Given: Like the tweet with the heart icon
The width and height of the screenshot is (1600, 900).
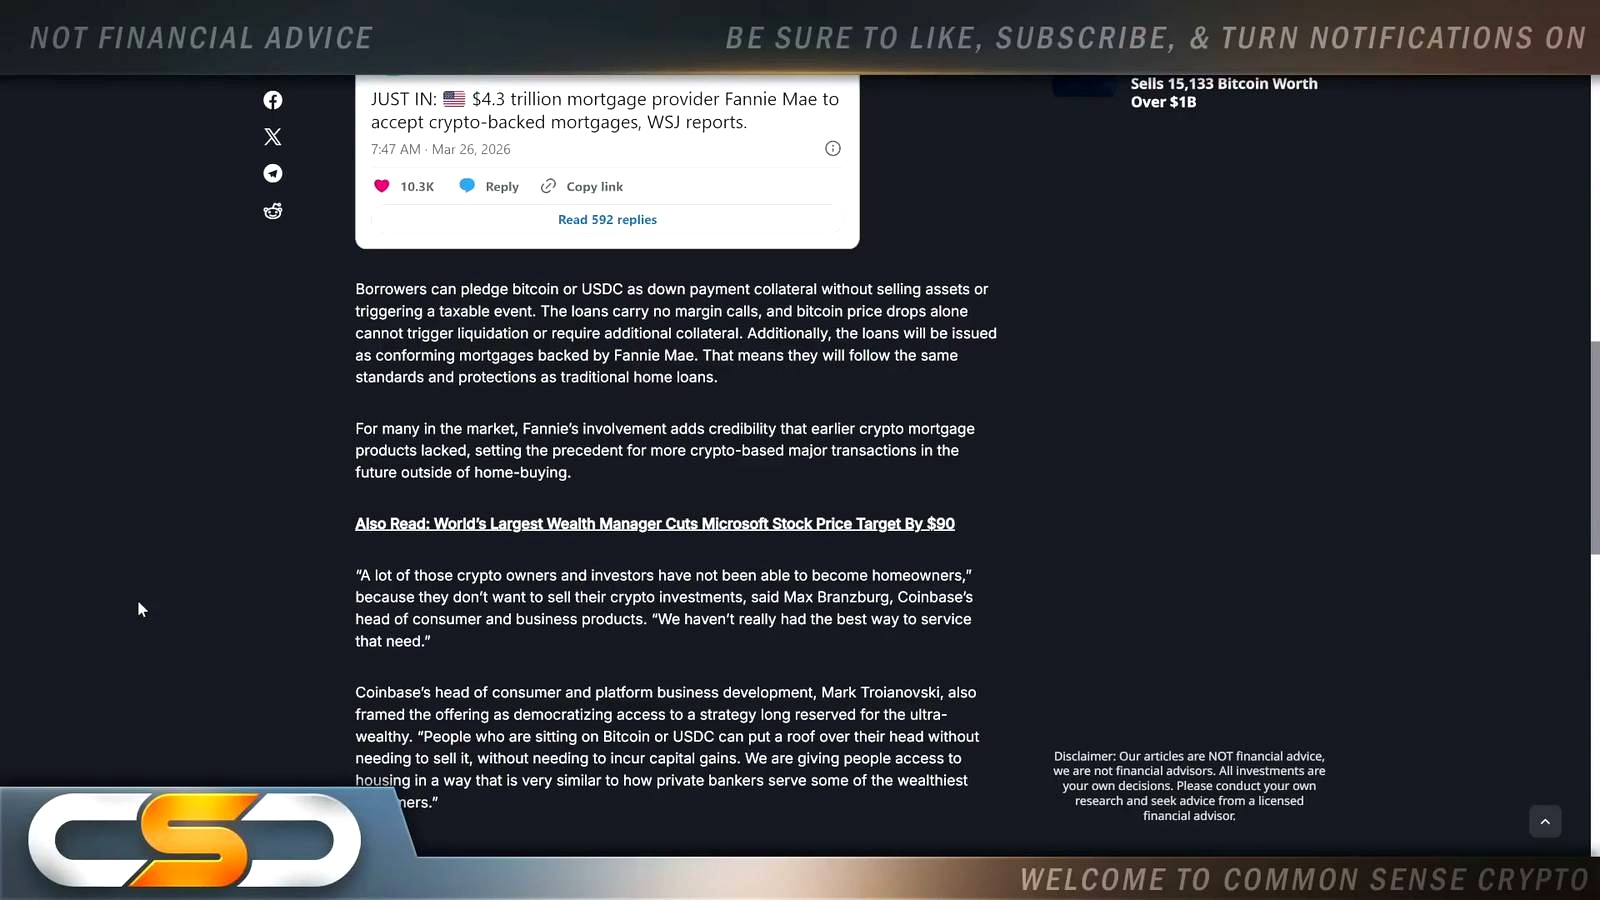Looking at the screenshot, I should coord(381,186).
